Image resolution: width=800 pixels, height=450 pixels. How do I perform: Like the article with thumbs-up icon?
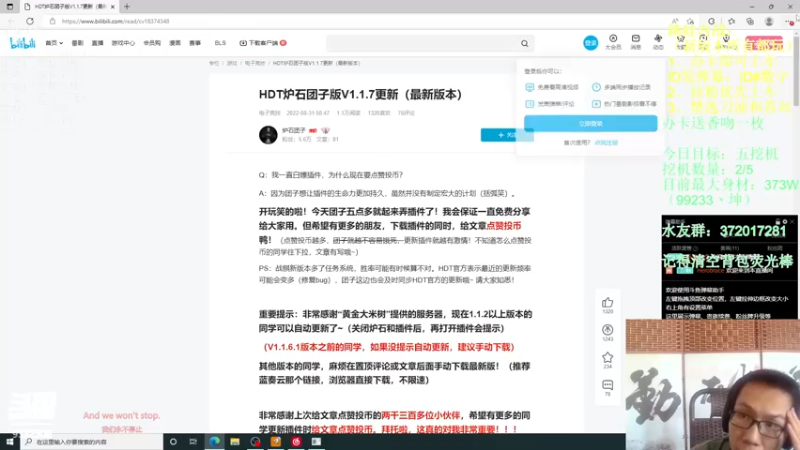click(x=607, y=303)
